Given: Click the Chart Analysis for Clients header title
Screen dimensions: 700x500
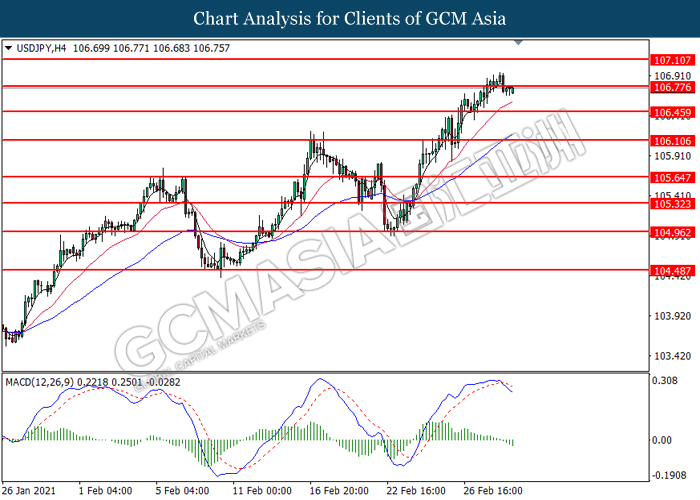Looking at the screenshot, I should (350, 18).
